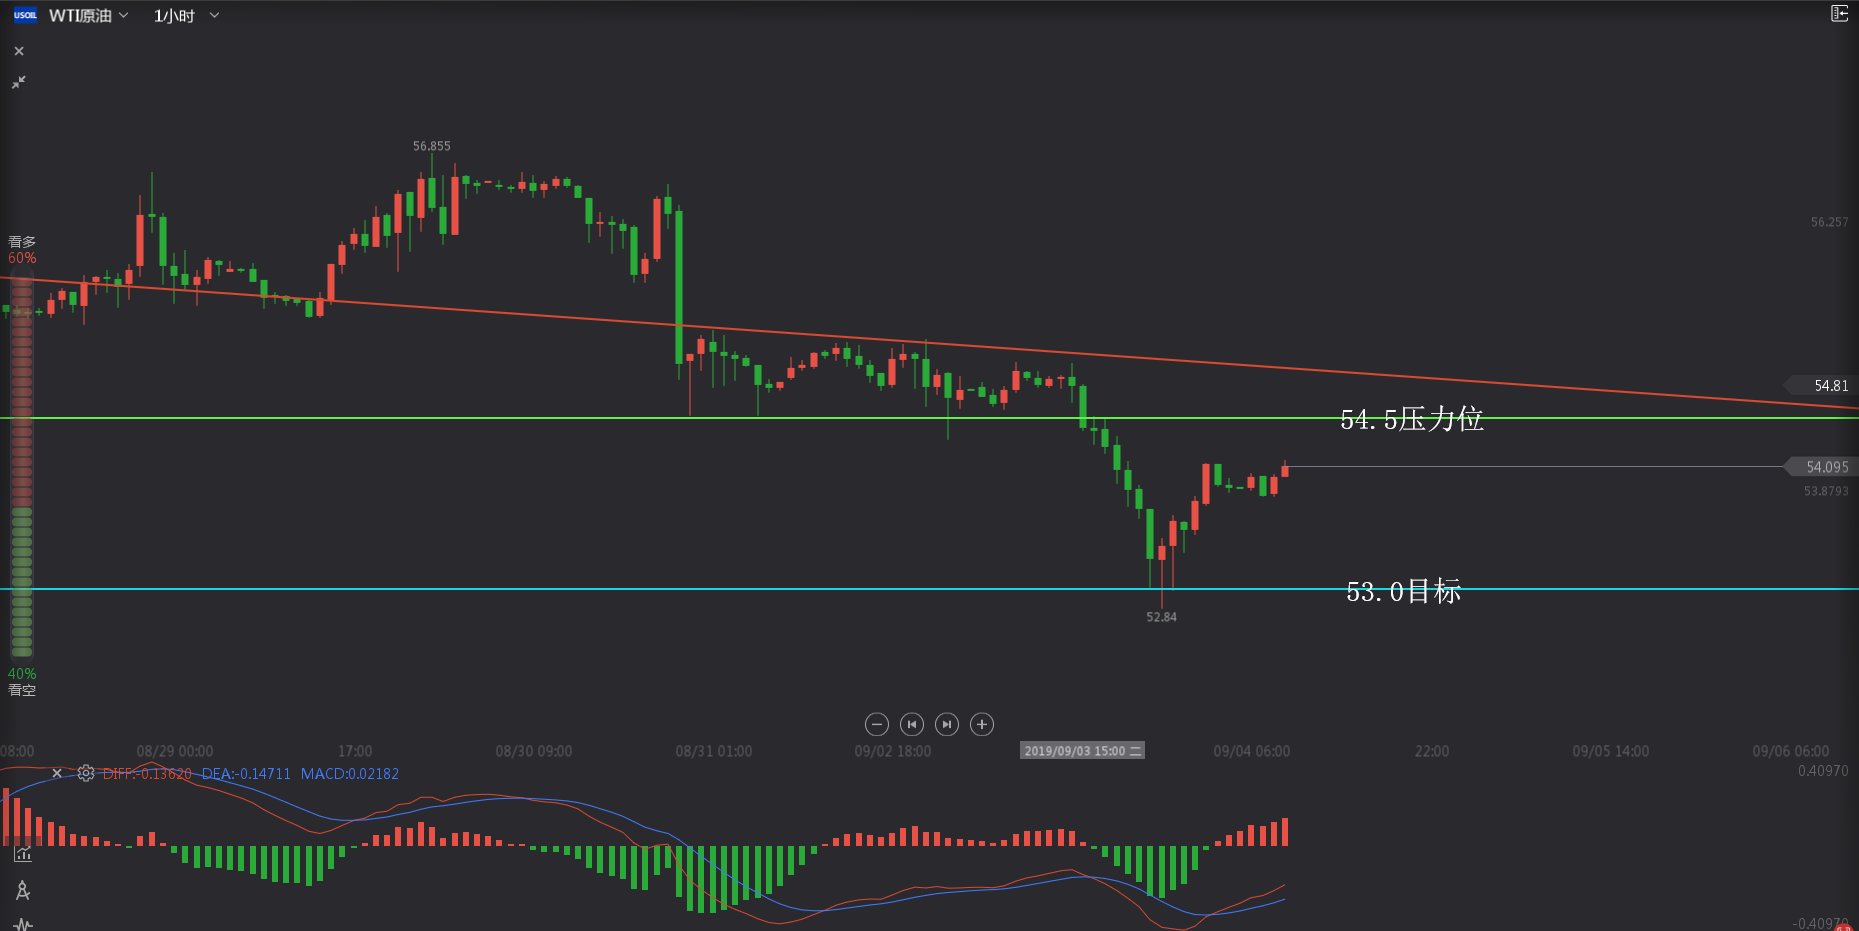1859x931 pixels.
Task: Click the USOIL symbol logo
Action: [x=25, y=15]
